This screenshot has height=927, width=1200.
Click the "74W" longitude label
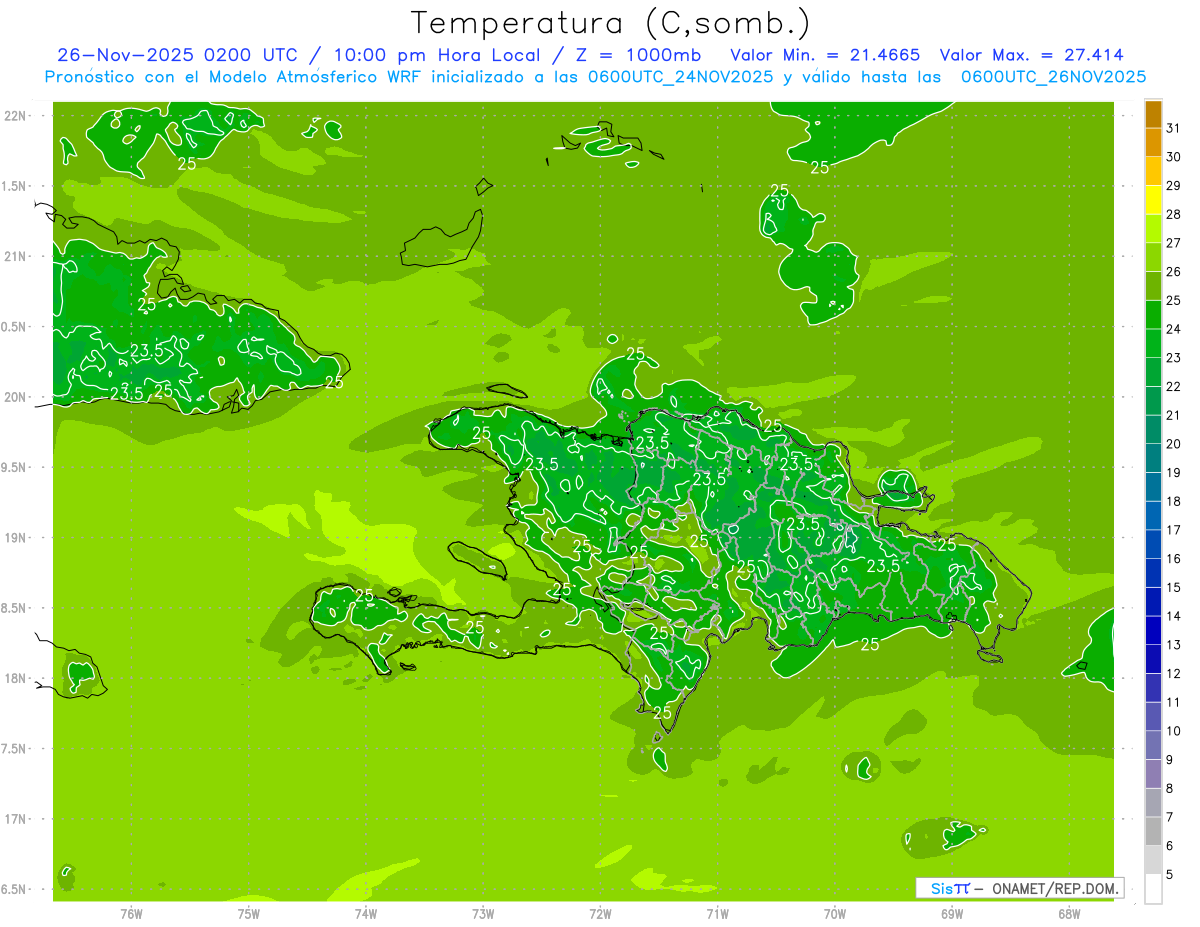(x=366, y=914)
